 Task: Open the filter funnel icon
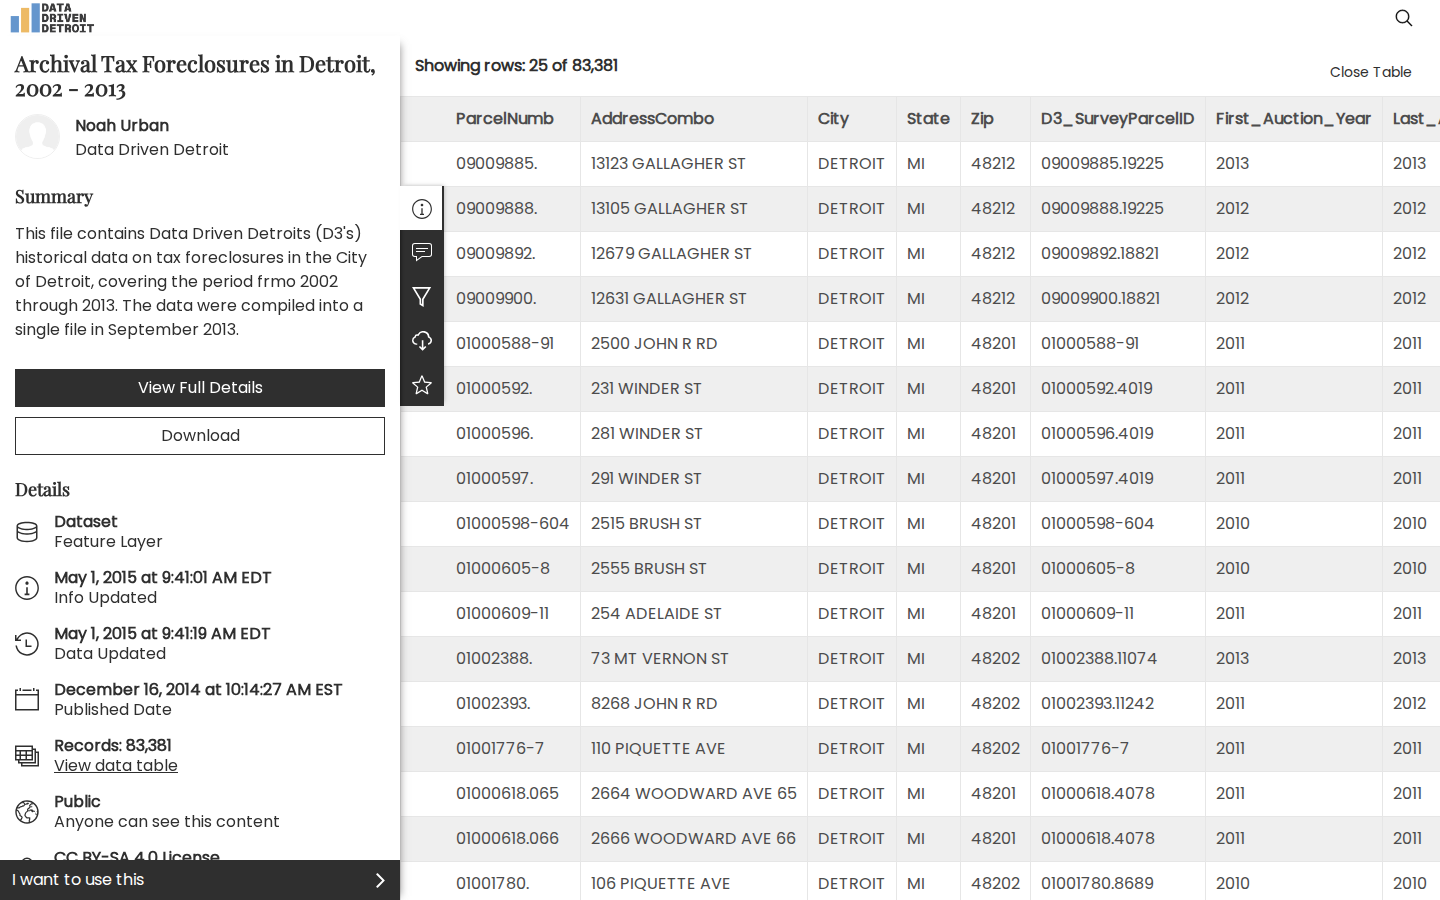tap(422, 297)
